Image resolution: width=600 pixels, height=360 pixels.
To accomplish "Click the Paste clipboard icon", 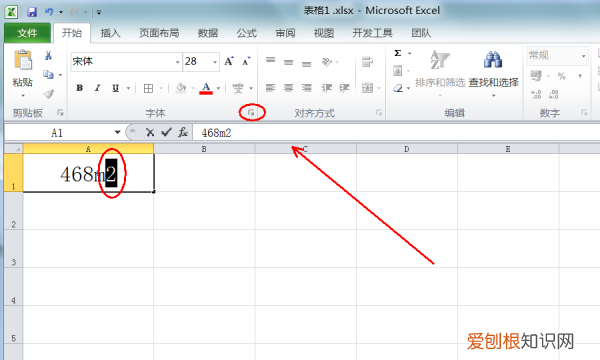I will pos(23,60).
